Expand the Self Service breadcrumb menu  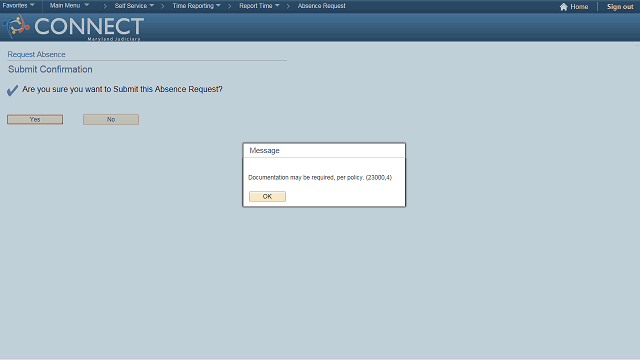pyautogui.click(x=134, y=6)
